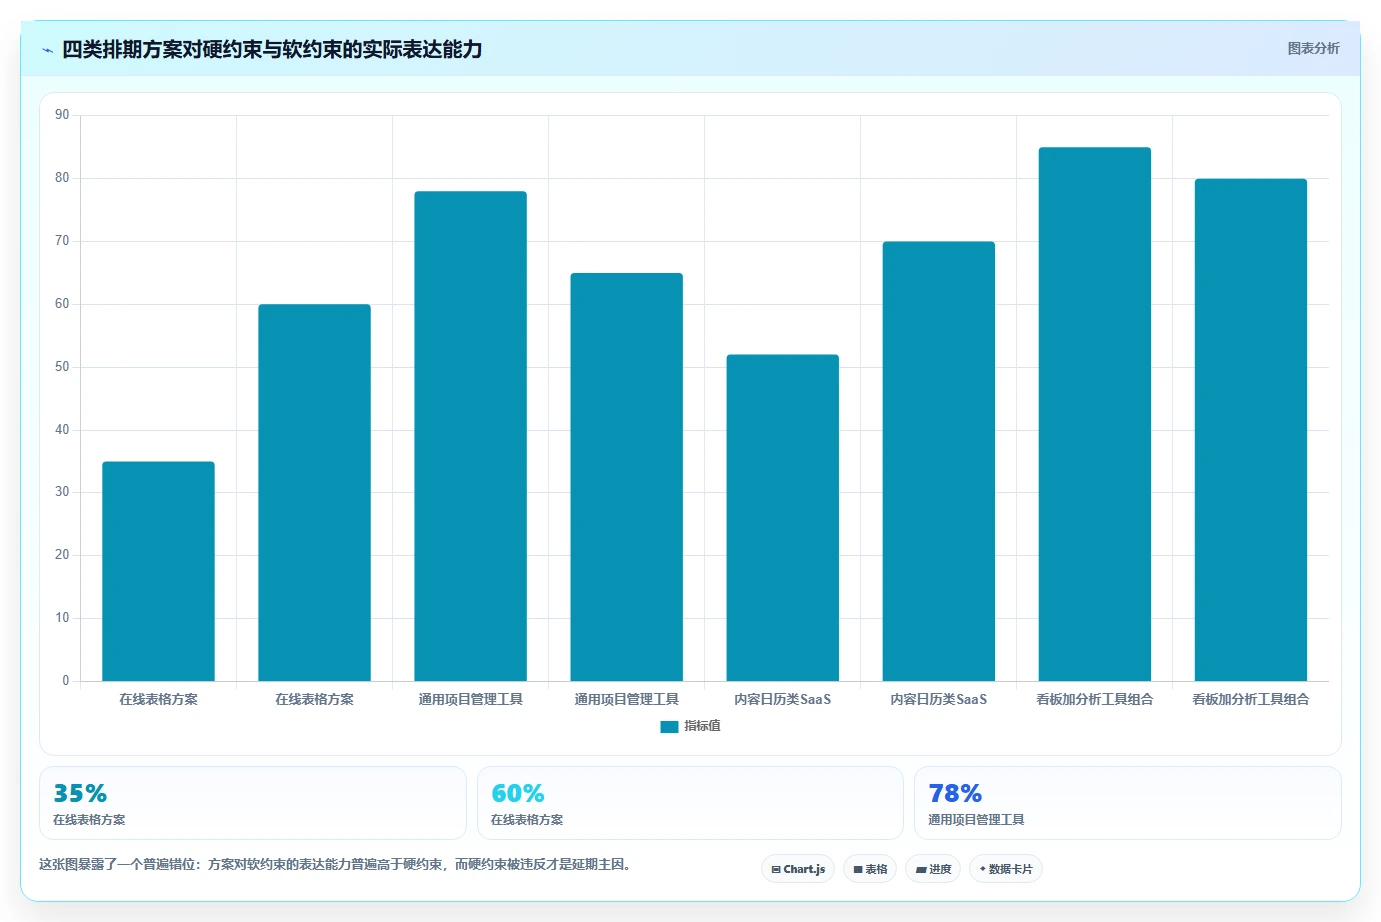Click the footnote text starting 这张图暴露了一个普遍错位
Image resolution: width=1381 pixels, height=922 pixels.
pyautogui.click(x=337, y=864)
